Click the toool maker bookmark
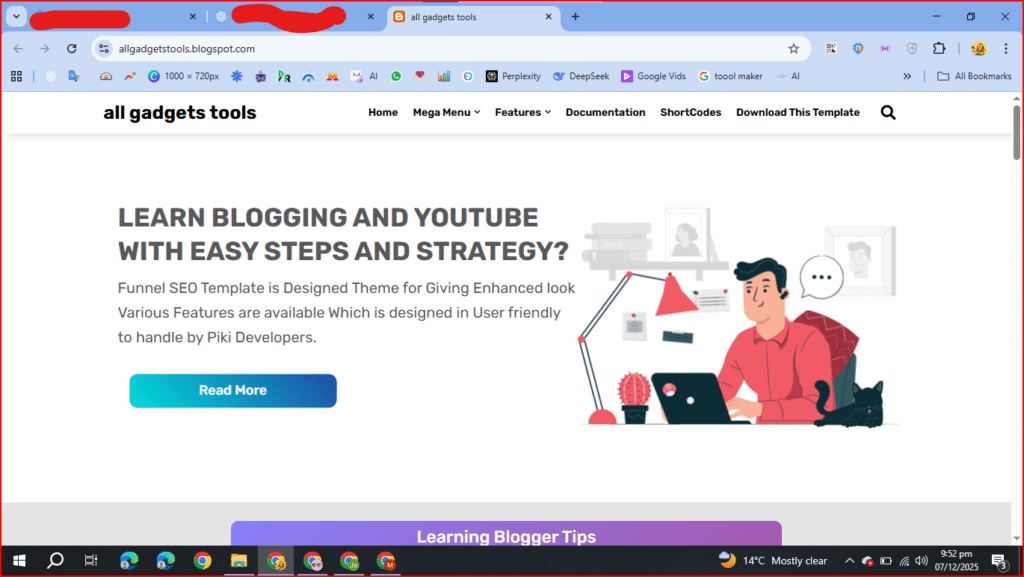Viewport: 1024px width, 577px height. point(731,76)
